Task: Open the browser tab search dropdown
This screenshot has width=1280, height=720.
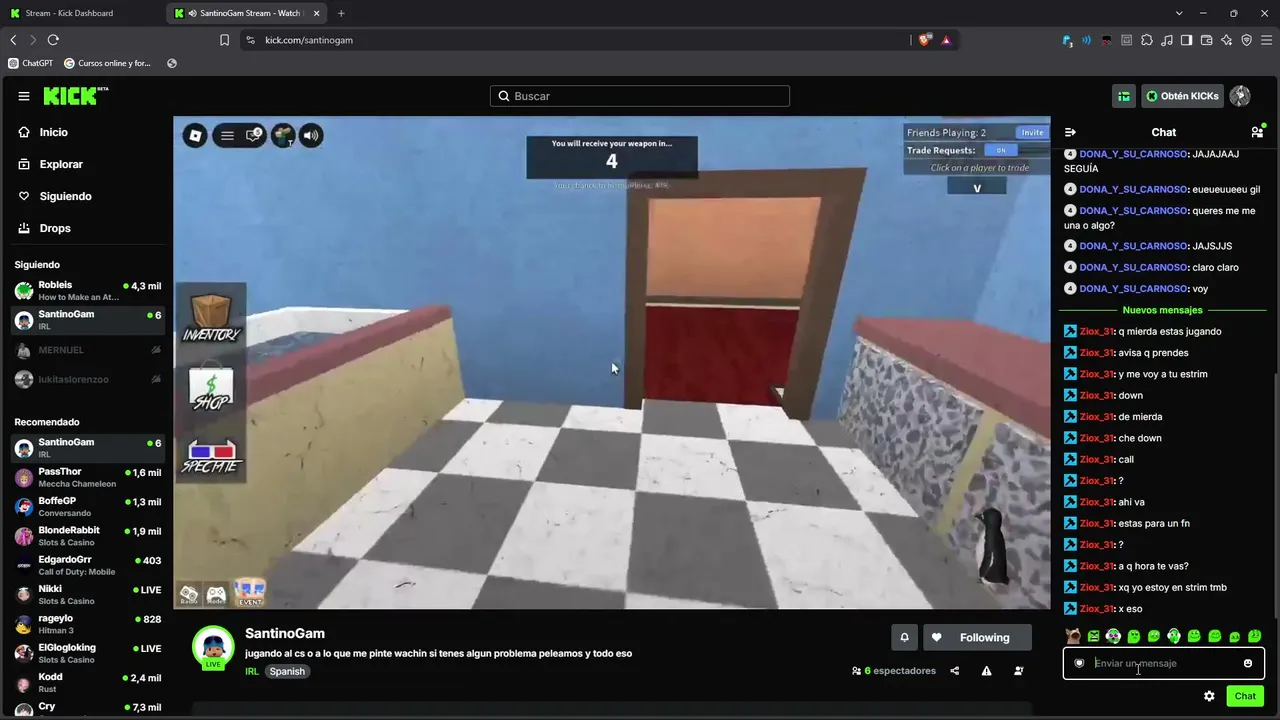Action: pos(1179,13)
